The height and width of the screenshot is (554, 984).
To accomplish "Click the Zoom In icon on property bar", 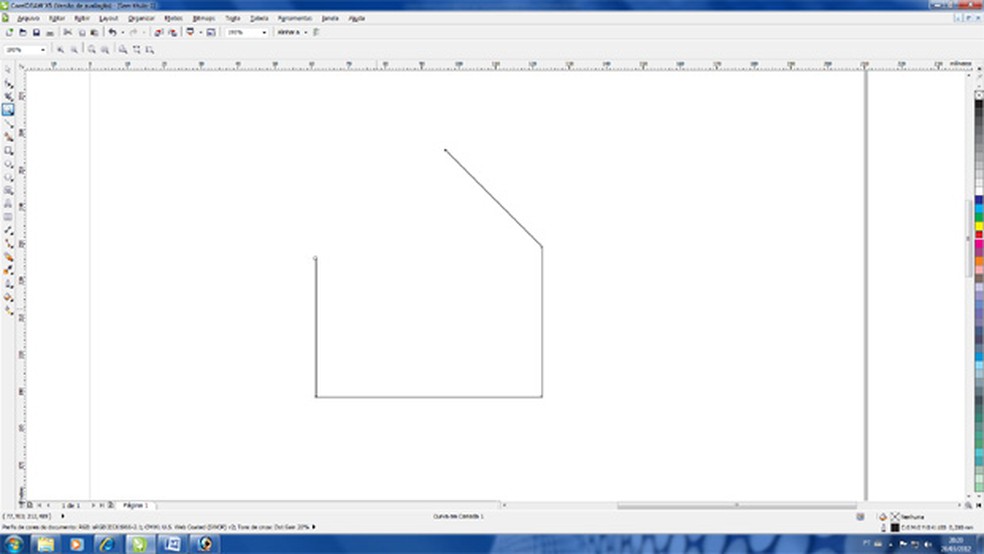I will point(60,50).
